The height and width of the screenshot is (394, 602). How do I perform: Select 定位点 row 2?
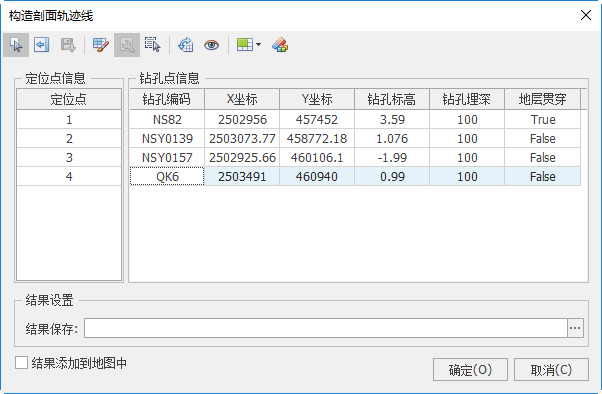[69, 138]
